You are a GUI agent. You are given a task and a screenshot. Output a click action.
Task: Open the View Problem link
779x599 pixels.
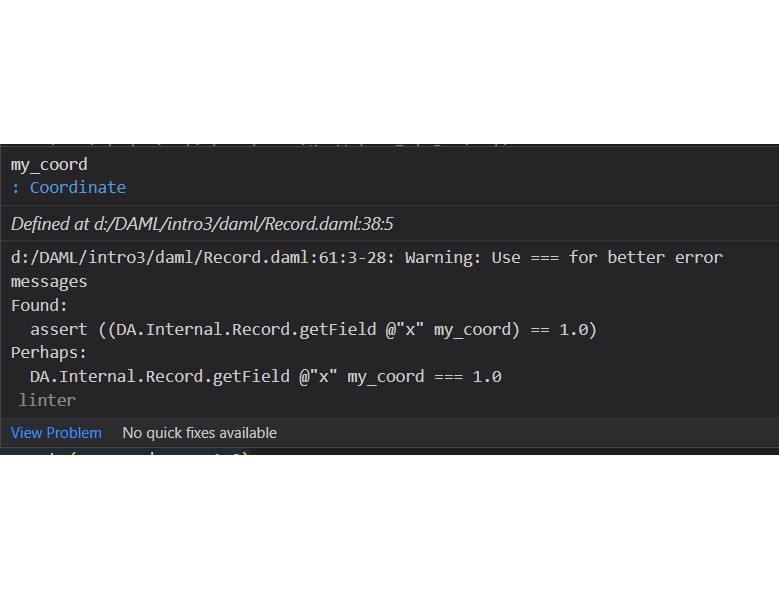[x=56, y=433]
